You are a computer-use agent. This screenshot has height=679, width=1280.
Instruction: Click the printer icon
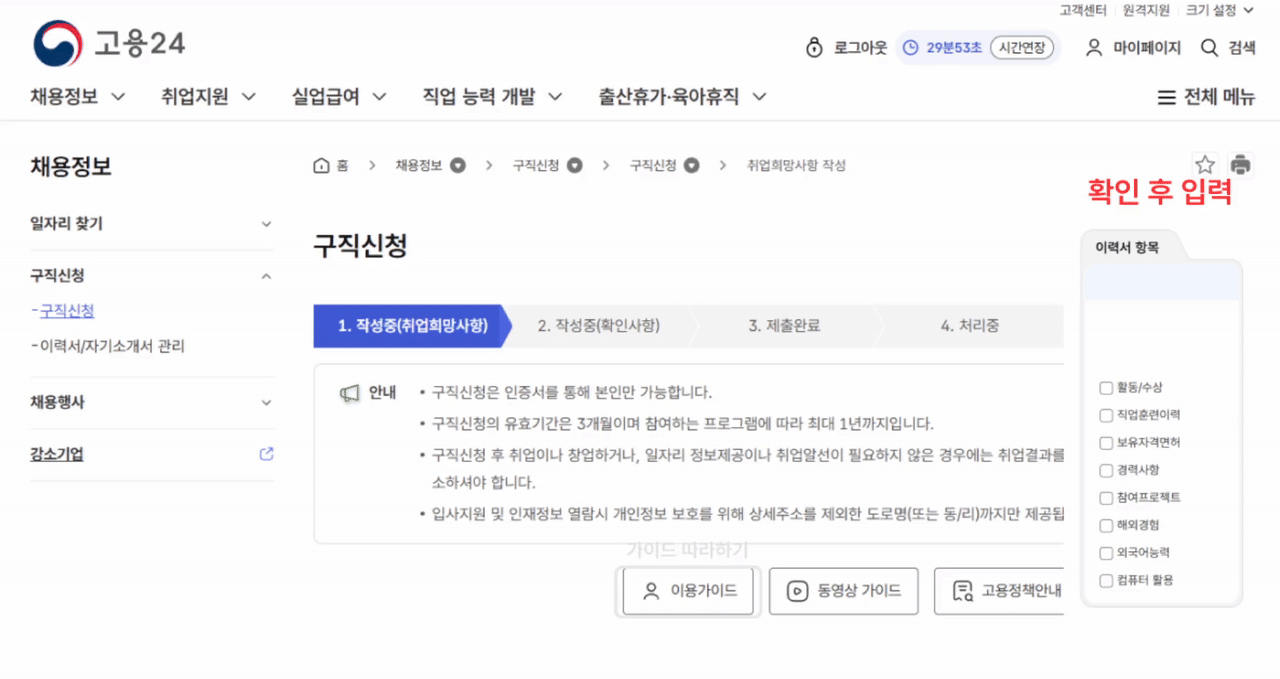point(1240,165)
